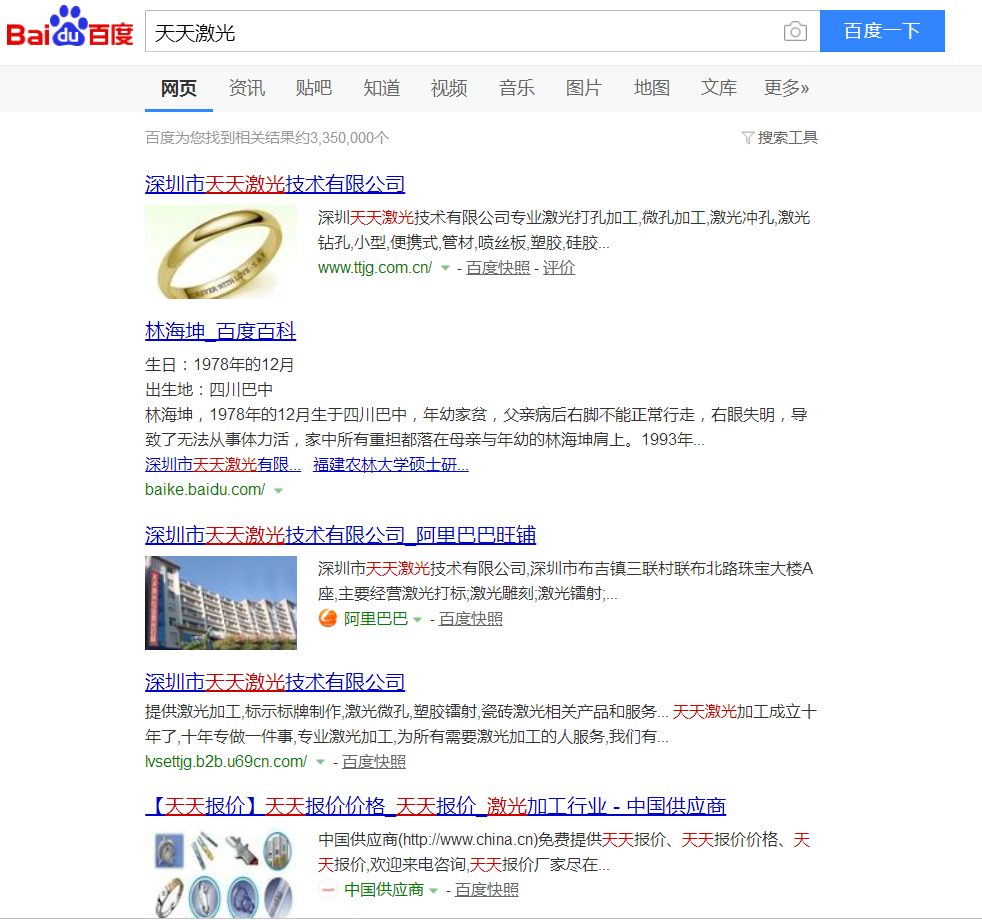Open 百度快照 for 阿里巴巴 result
Viewport: 982px width, 920px height.
pos(471,619)
